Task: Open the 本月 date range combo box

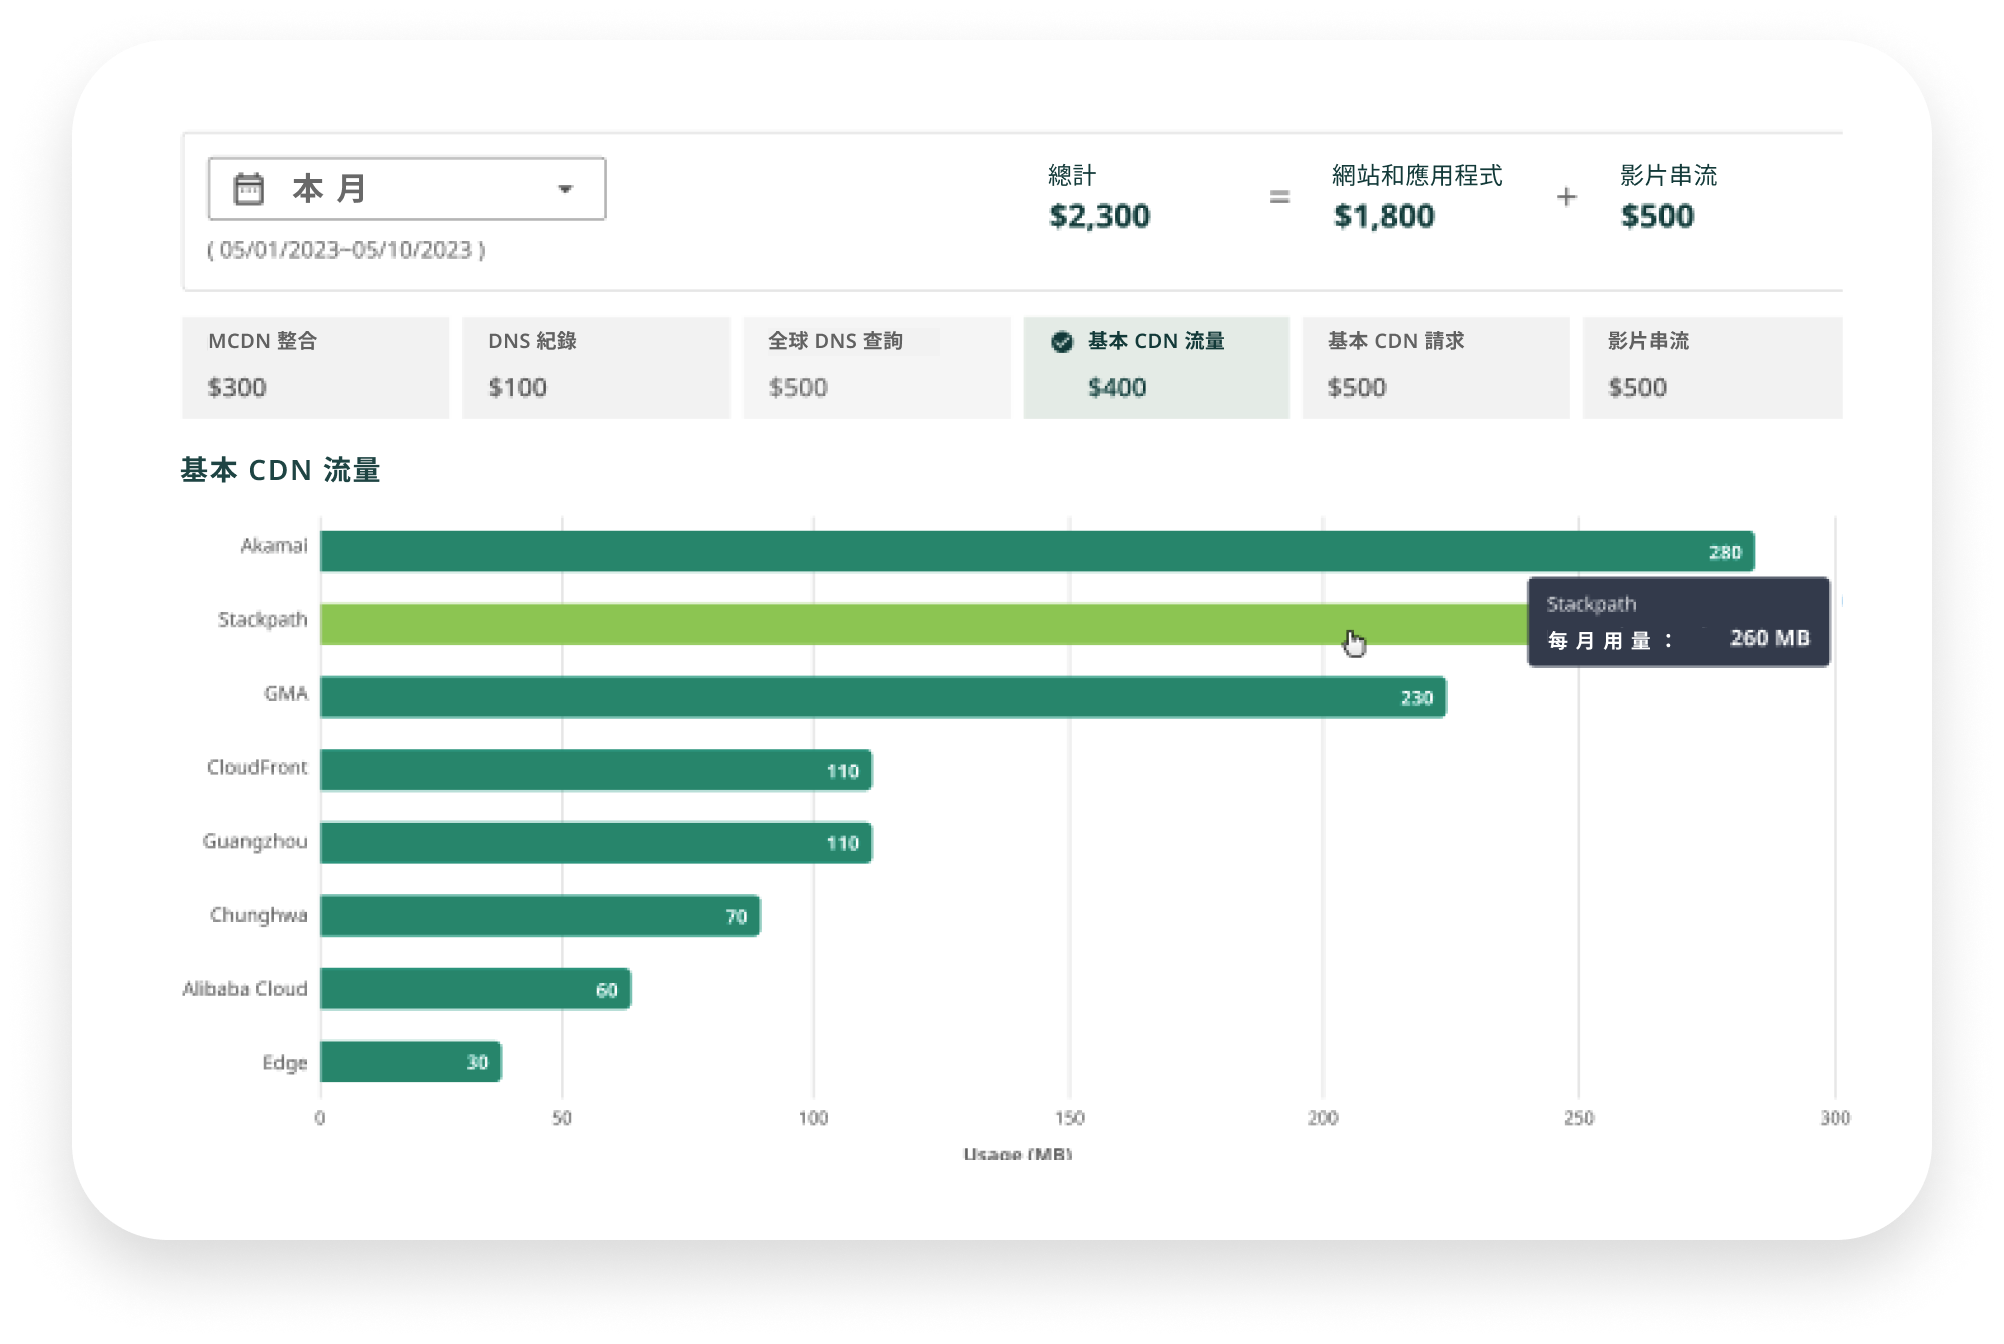Action: pos(406,188)
